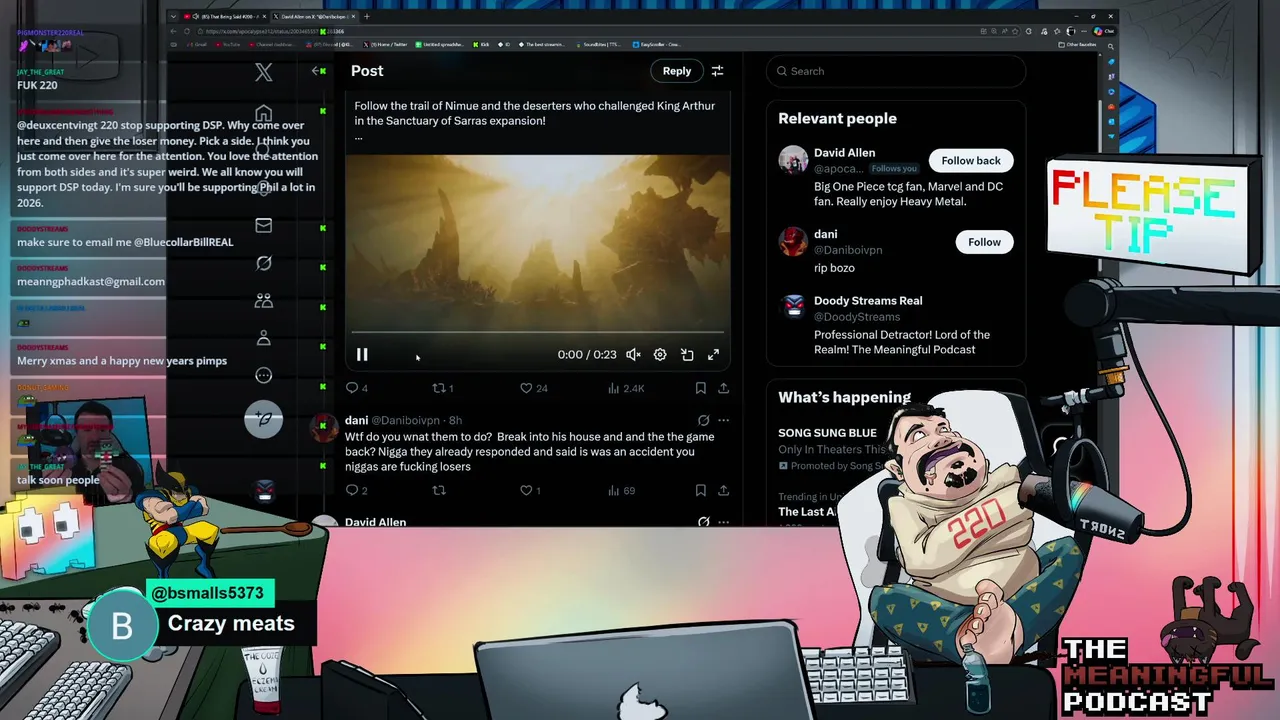
Task: Open the More circle icon in sidebar
Action: coord(263,375)
